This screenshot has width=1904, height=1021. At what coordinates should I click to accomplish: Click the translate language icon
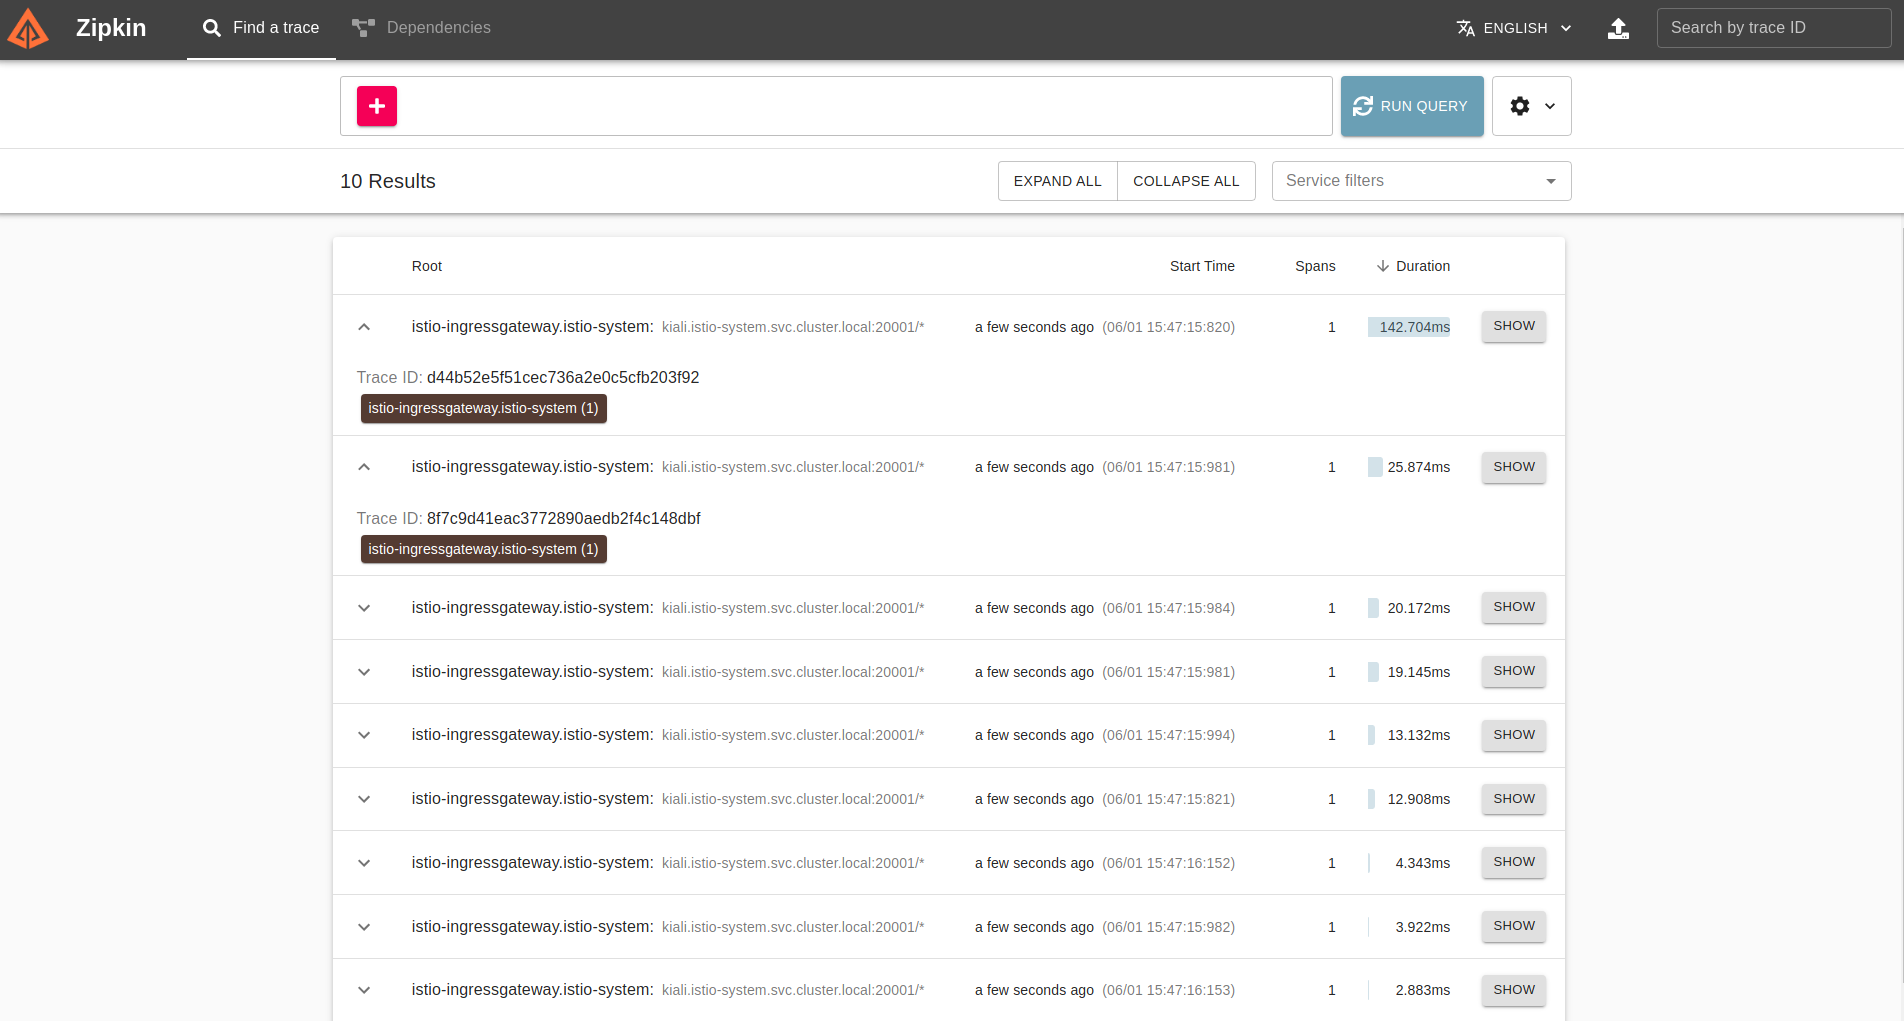(x=1466, y=28)
